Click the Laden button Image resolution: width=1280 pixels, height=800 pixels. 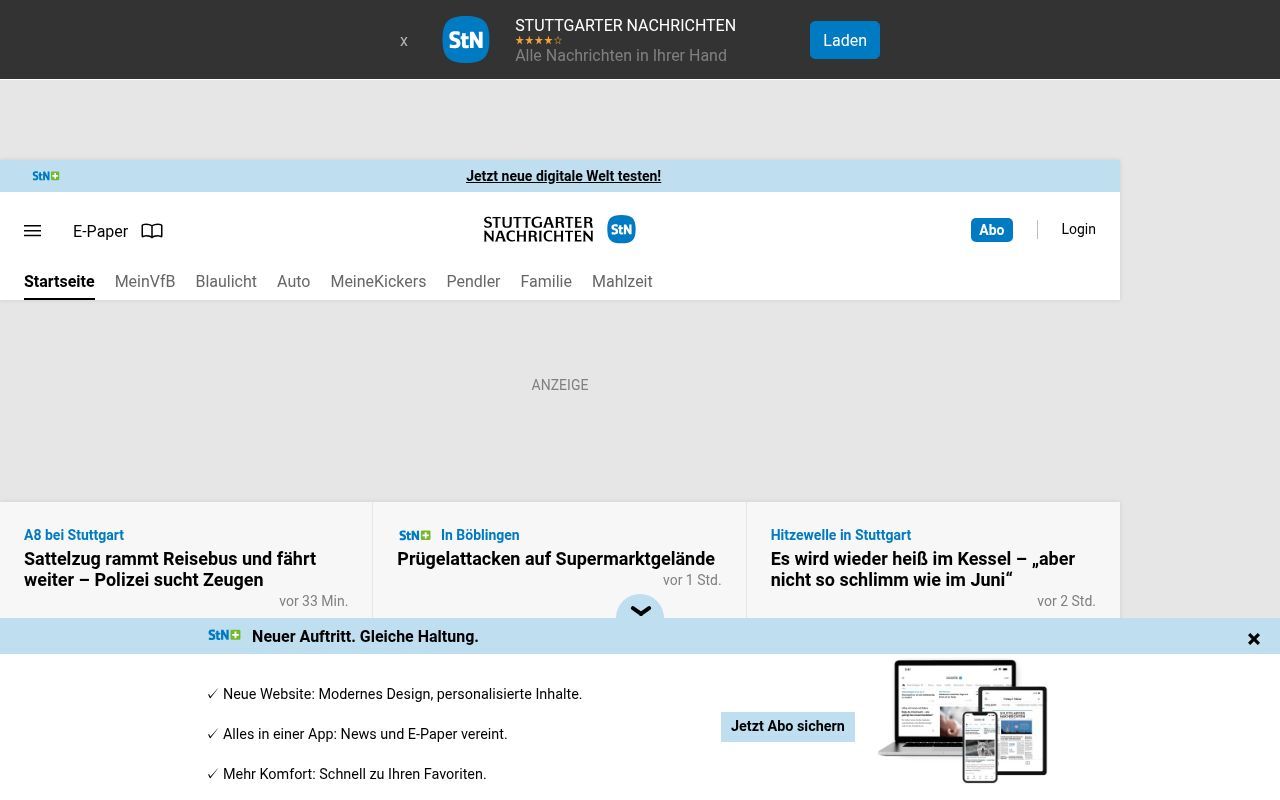point(845,40)
